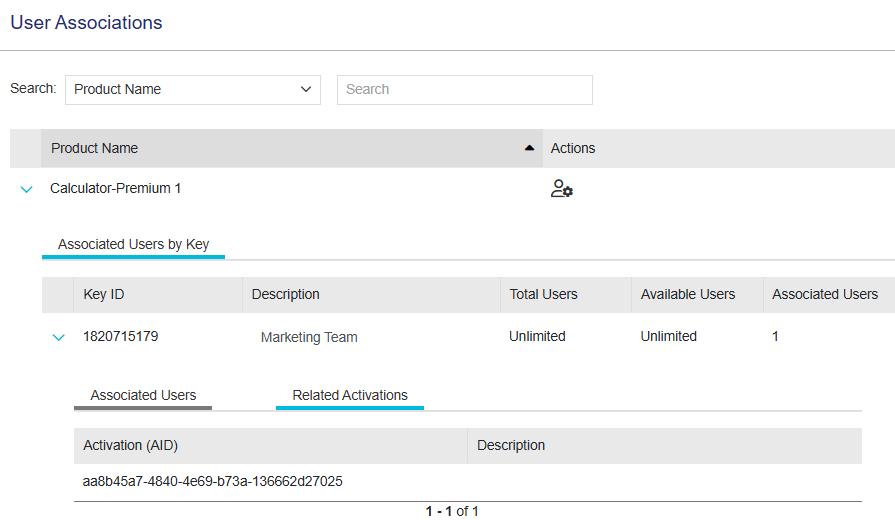Click the Calculator-Premium 1 product name
The height and width of the screenshot is (520, 895).
click(x=116, y=188)
